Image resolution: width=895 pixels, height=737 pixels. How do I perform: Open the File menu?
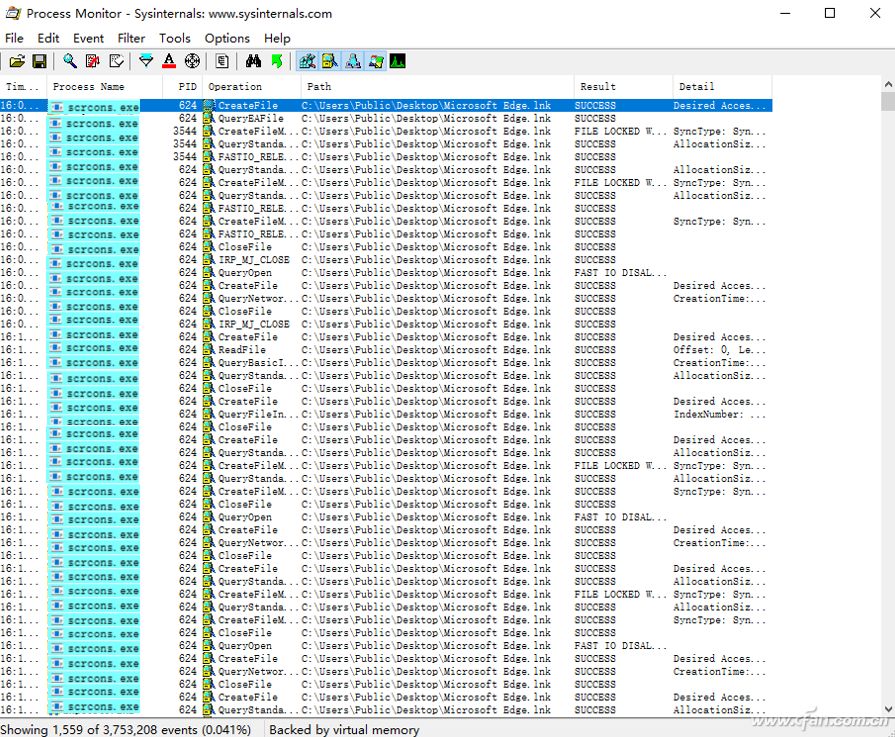14,38
